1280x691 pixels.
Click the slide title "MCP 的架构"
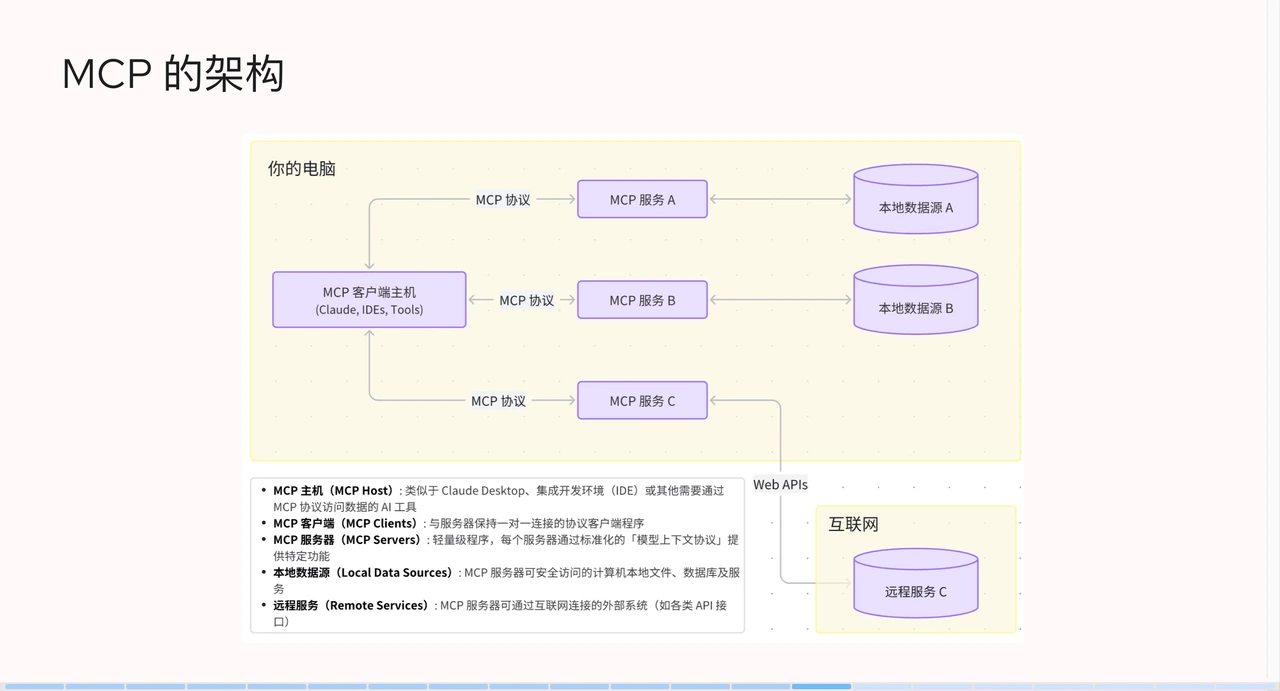point(173,75)
